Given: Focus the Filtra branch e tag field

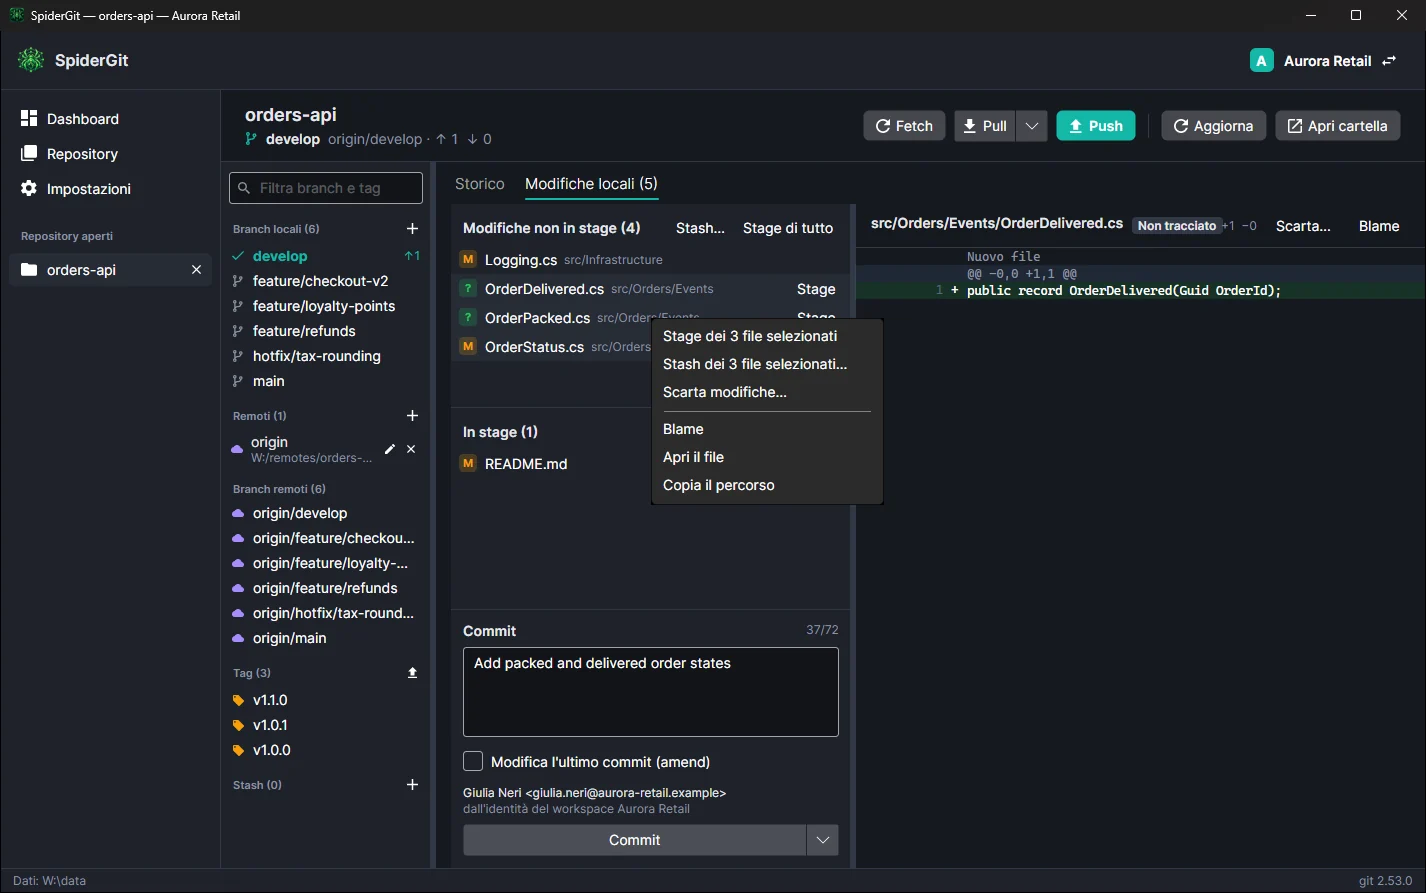Looking at the screenshot, I should tap(326, 188).
